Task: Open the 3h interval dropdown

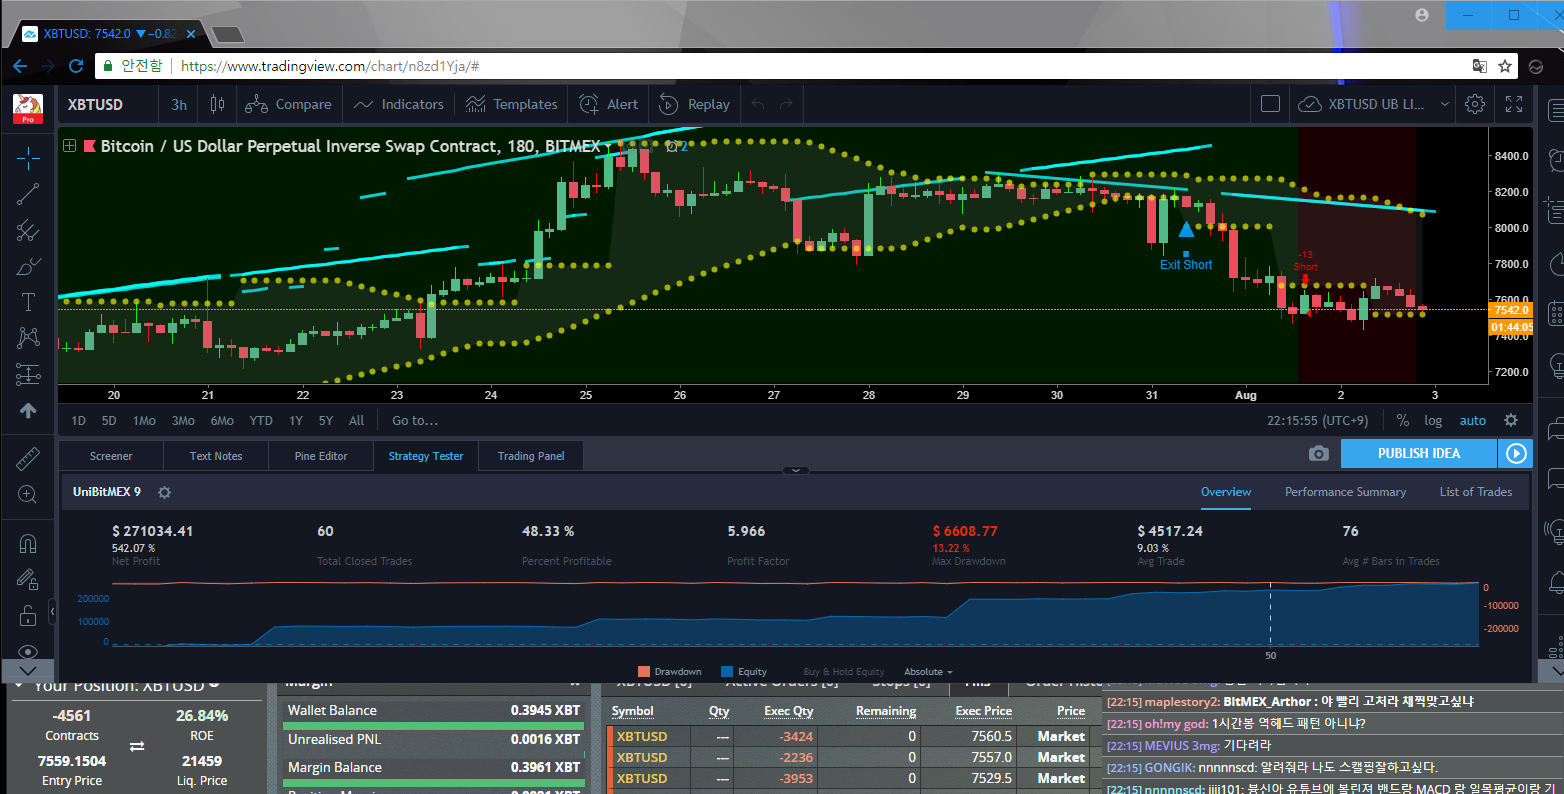Action: (x=179, y=104)
